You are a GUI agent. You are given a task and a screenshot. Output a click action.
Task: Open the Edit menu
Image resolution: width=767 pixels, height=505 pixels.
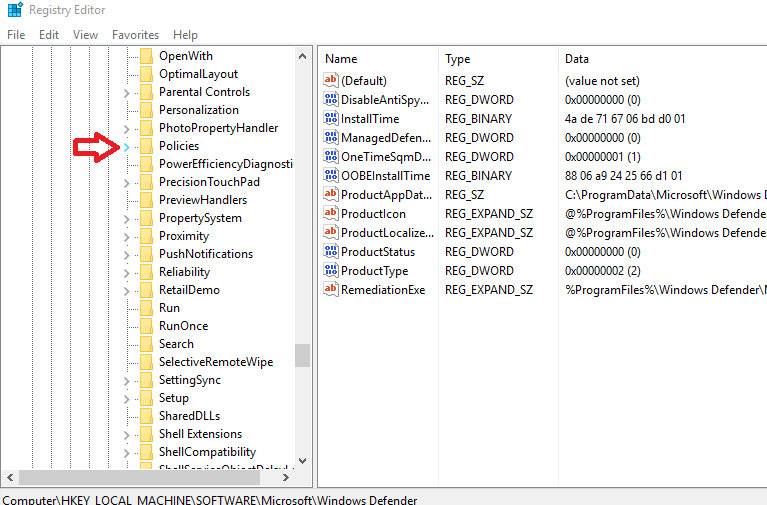coord(49,35)
